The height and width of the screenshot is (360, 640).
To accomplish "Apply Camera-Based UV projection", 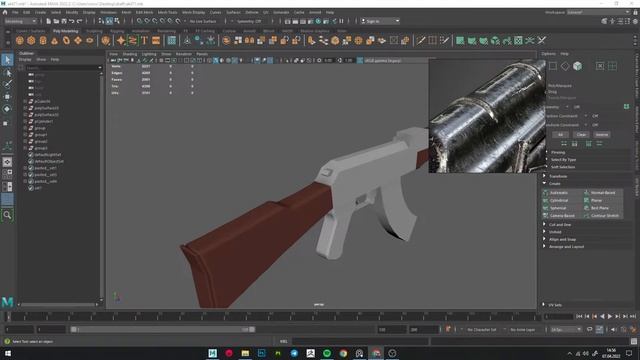I will 562,216.
